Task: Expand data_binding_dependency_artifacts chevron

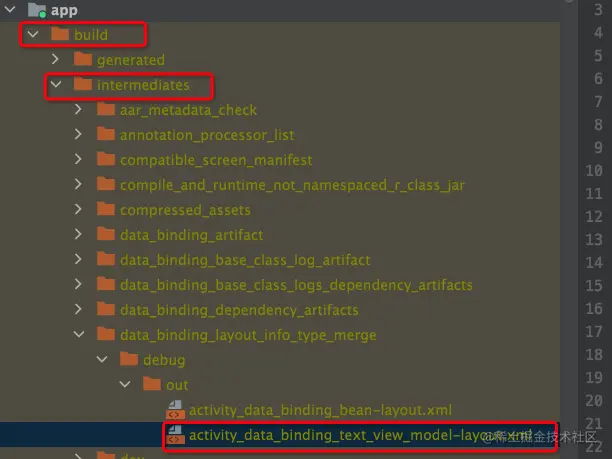Action: click(x=78, y=309)
